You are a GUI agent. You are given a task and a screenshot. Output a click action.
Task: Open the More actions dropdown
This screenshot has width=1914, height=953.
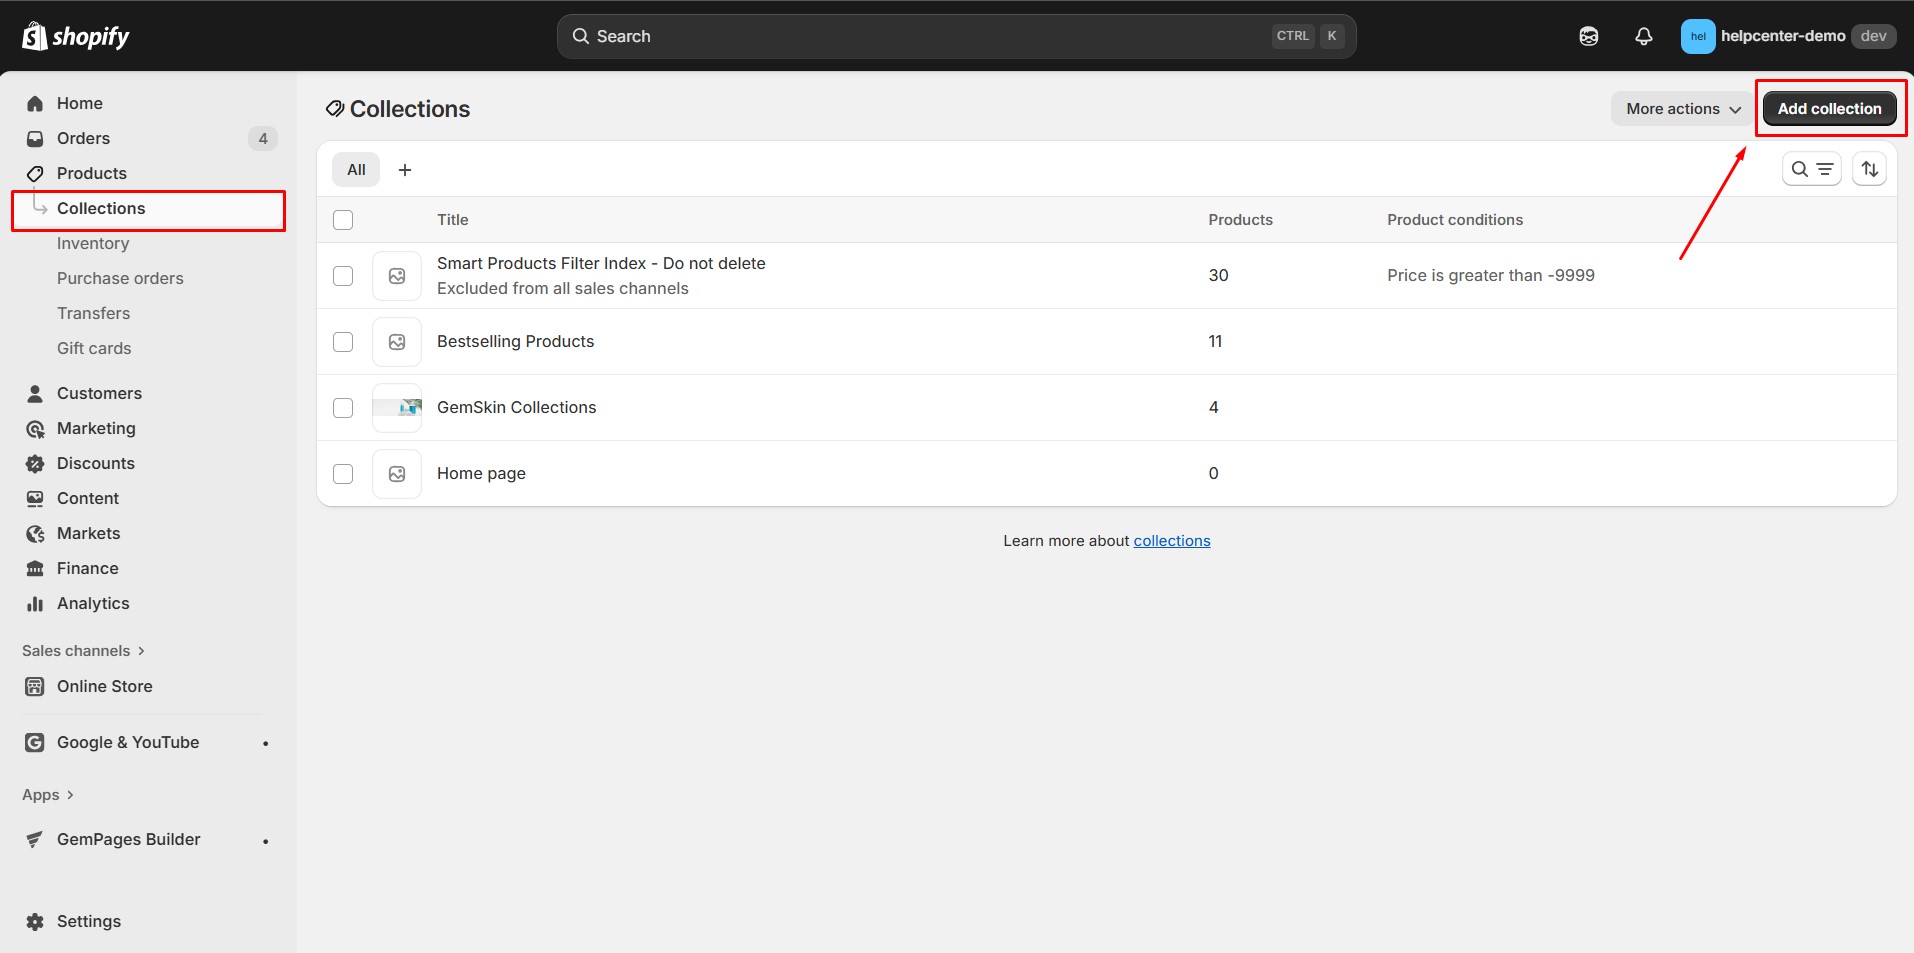(1680, 108)
